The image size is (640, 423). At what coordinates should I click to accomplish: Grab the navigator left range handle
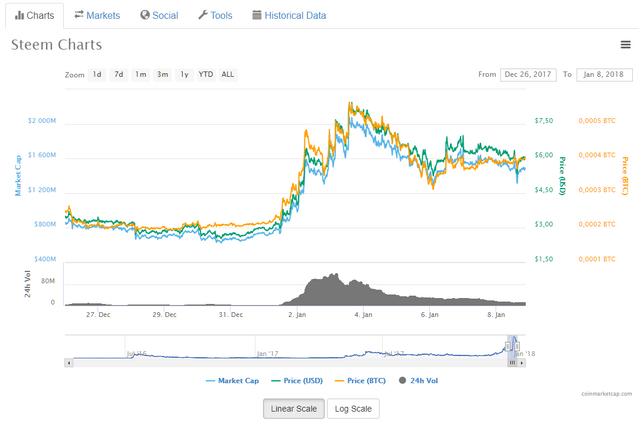point(508,347)
